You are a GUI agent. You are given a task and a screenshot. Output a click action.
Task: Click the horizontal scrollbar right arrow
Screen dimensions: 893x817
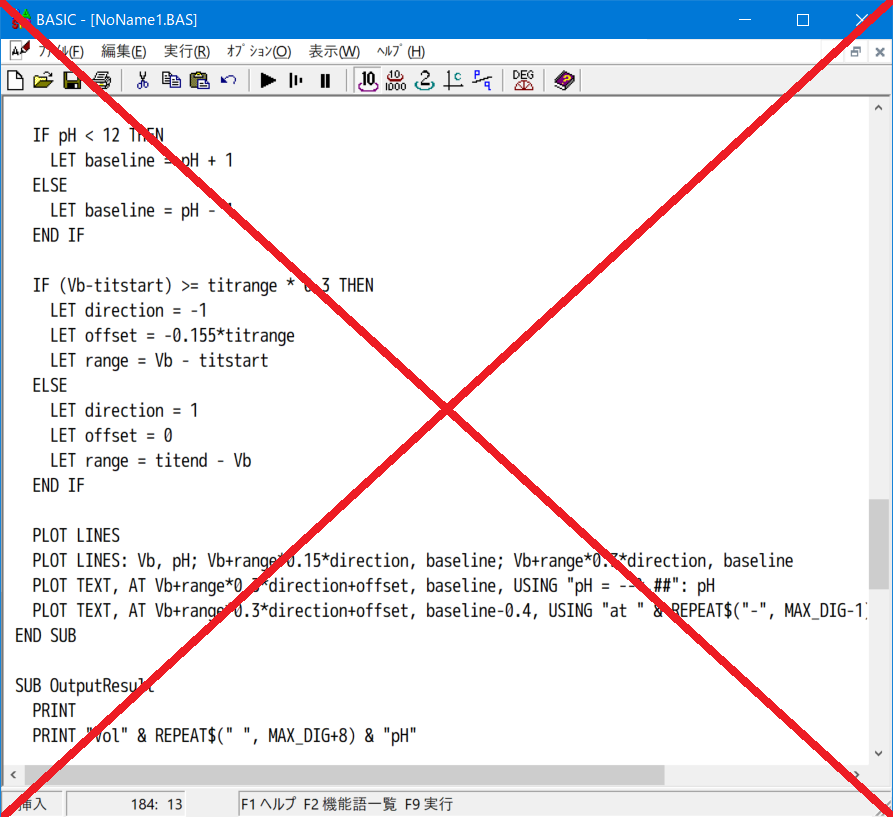[857, 775]
